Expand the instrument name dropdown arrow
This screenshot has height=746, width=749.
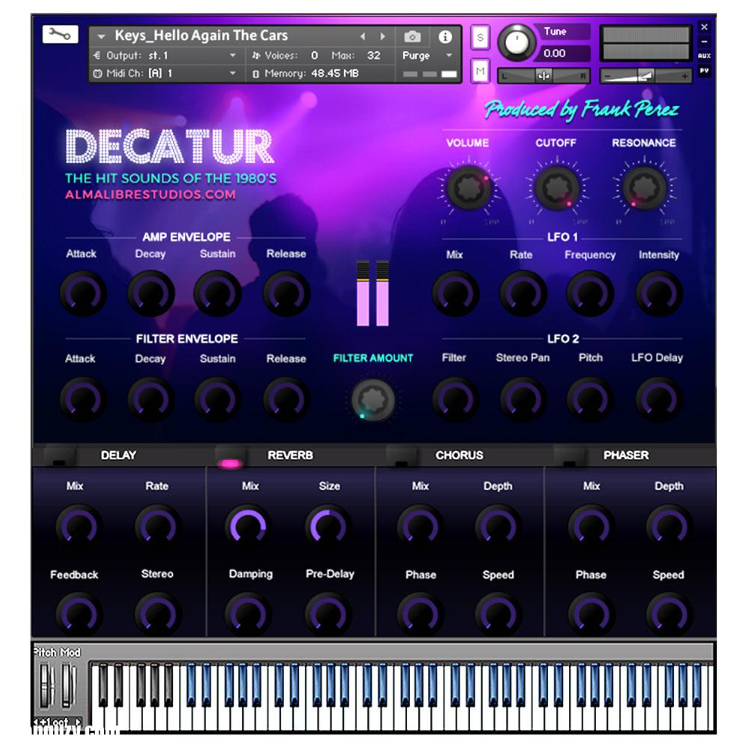tap(101, 36)
